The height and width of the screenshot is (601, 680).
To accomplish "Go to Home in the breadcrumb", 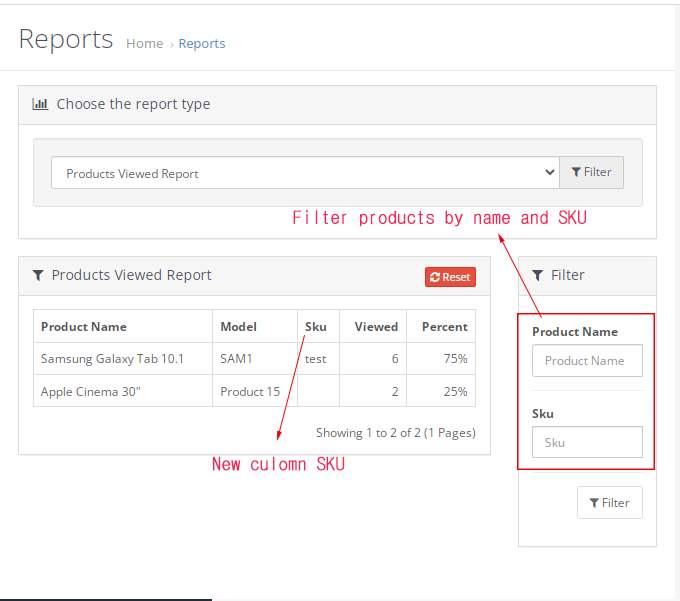I will [144, 44].
